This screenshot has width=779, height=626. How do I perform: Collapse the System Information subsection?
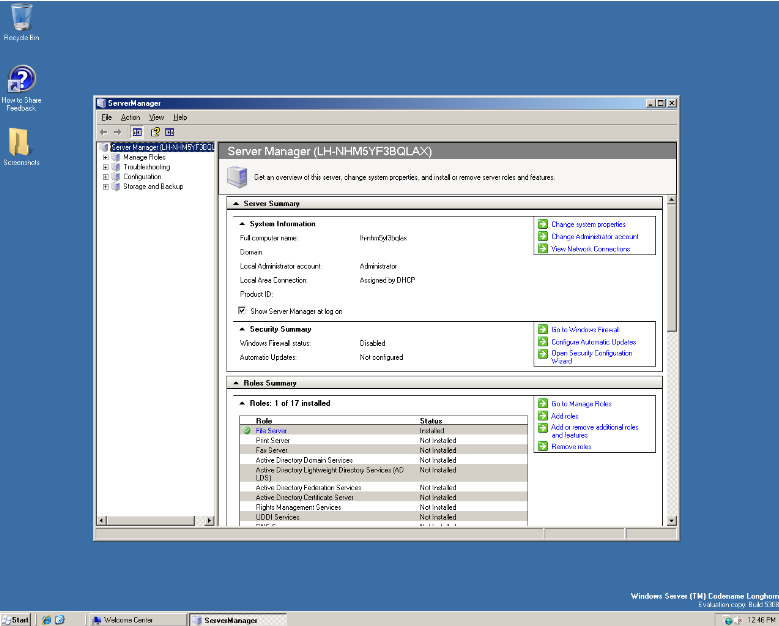pos(242,224)
